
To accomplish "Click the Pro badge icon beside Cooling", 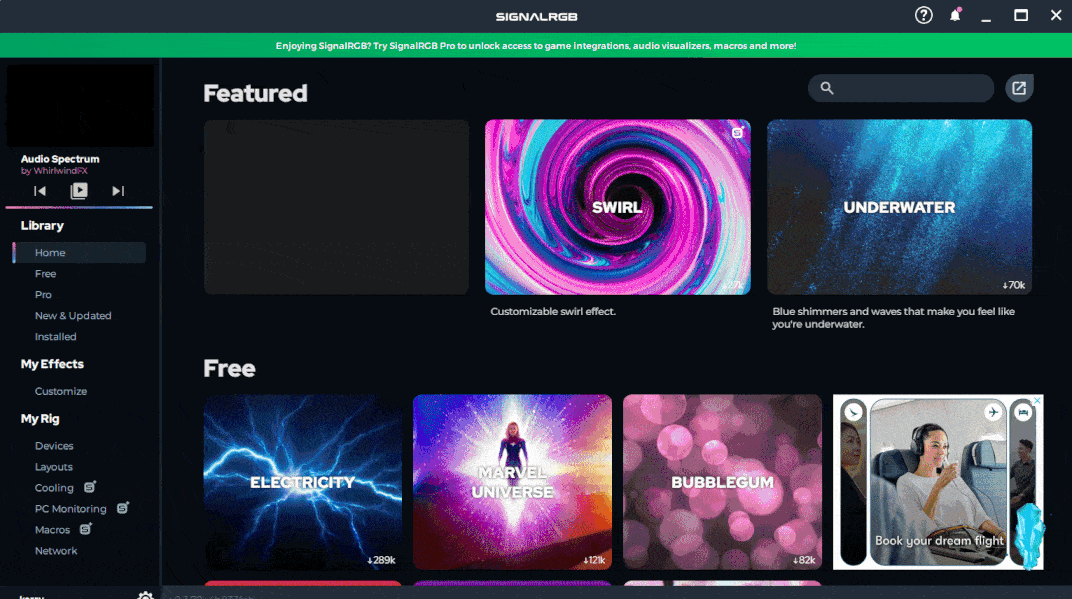I will (90, 487).
